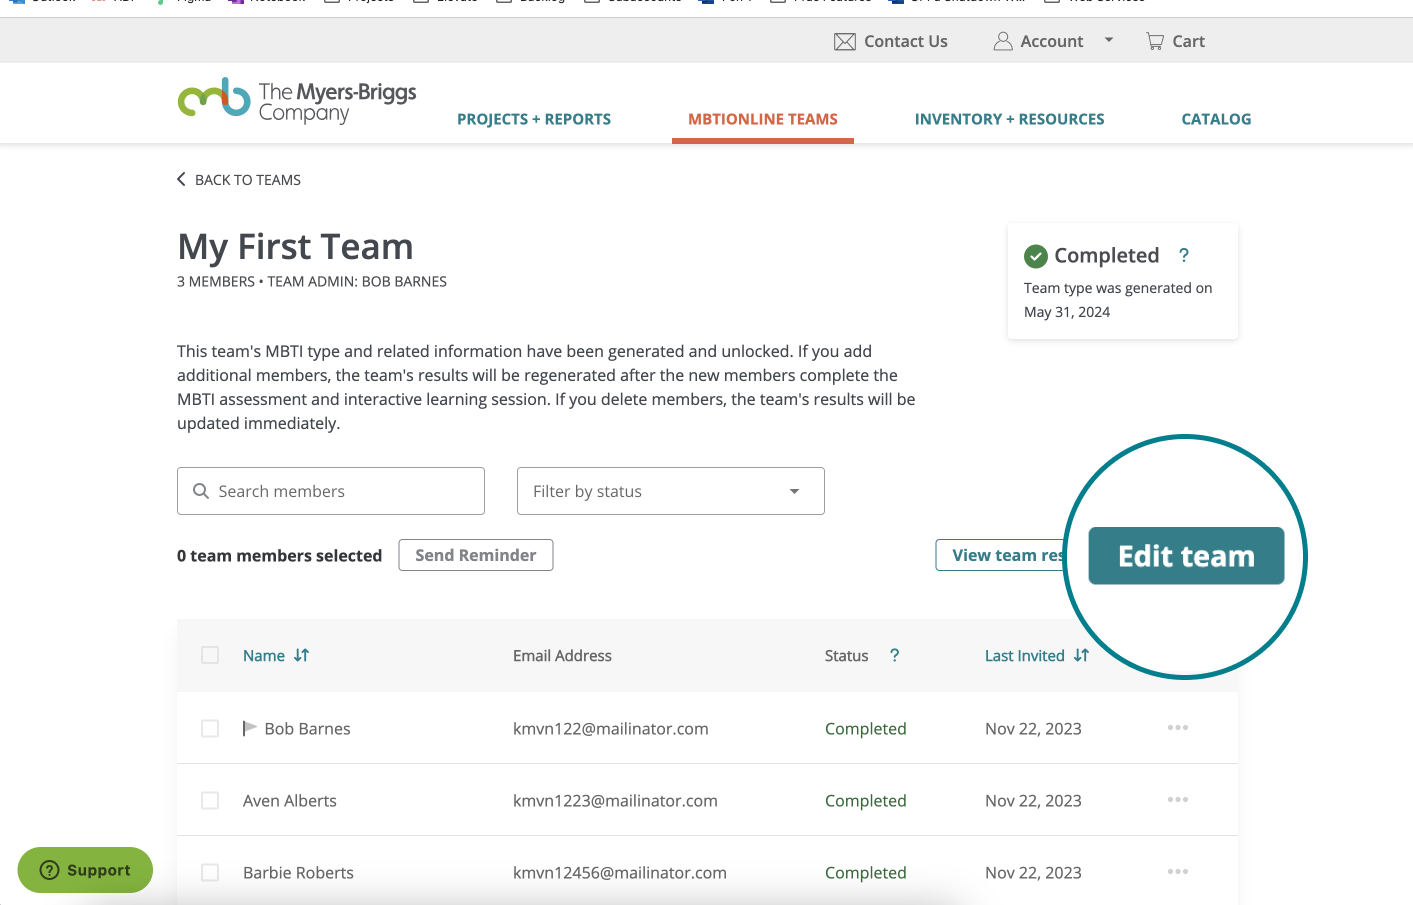1413x905 pixels.
Task: Expand the Account dropdown arrow
Action: pos(1108,41)
